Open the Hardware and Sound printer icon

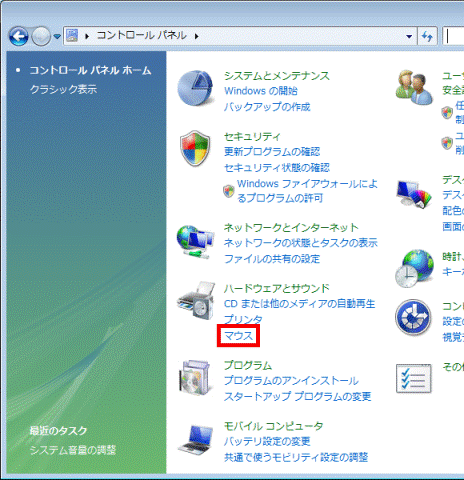[196, 301]
